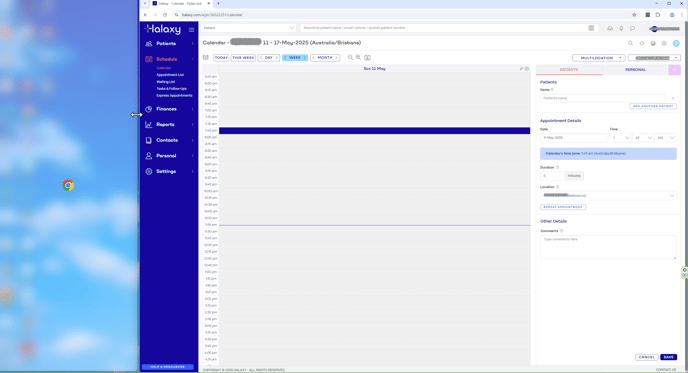Open the appointment hour dropdown

[620, 138]
